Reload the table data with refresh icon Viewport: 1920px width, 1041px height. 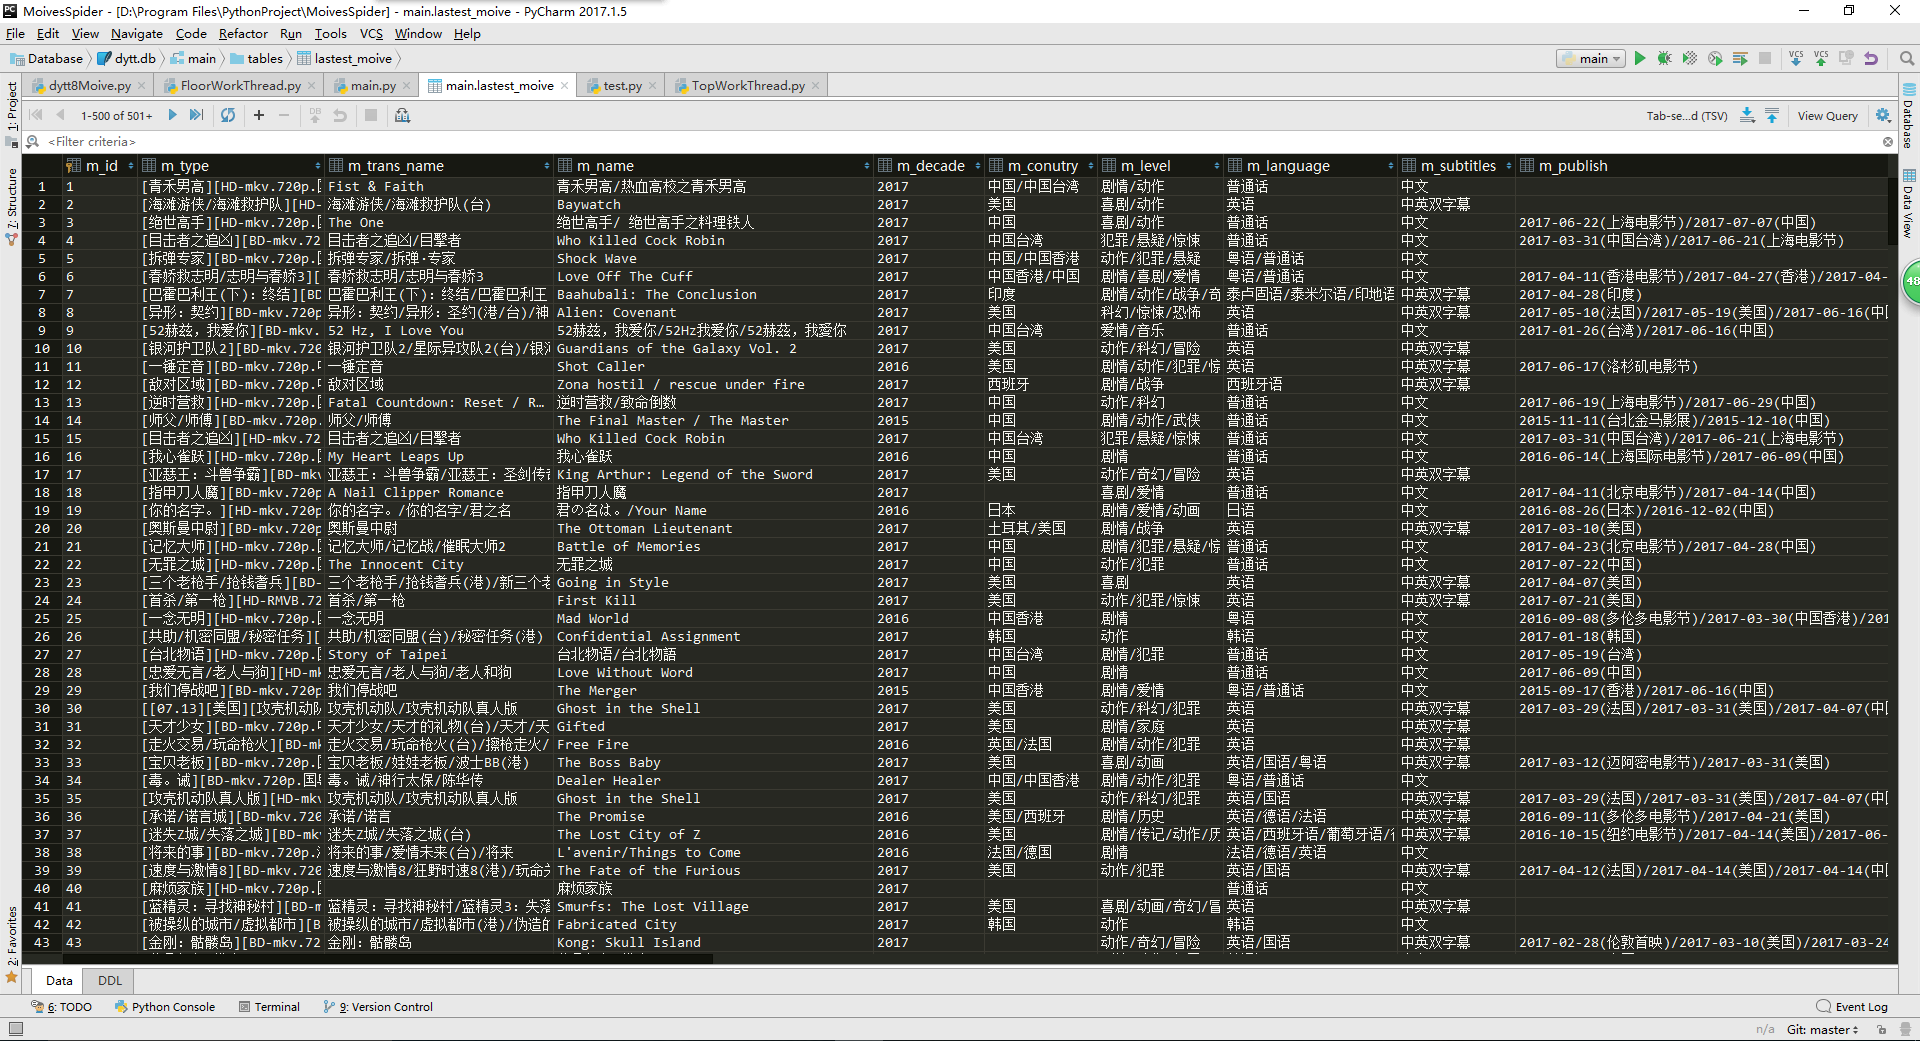[228, 115]
